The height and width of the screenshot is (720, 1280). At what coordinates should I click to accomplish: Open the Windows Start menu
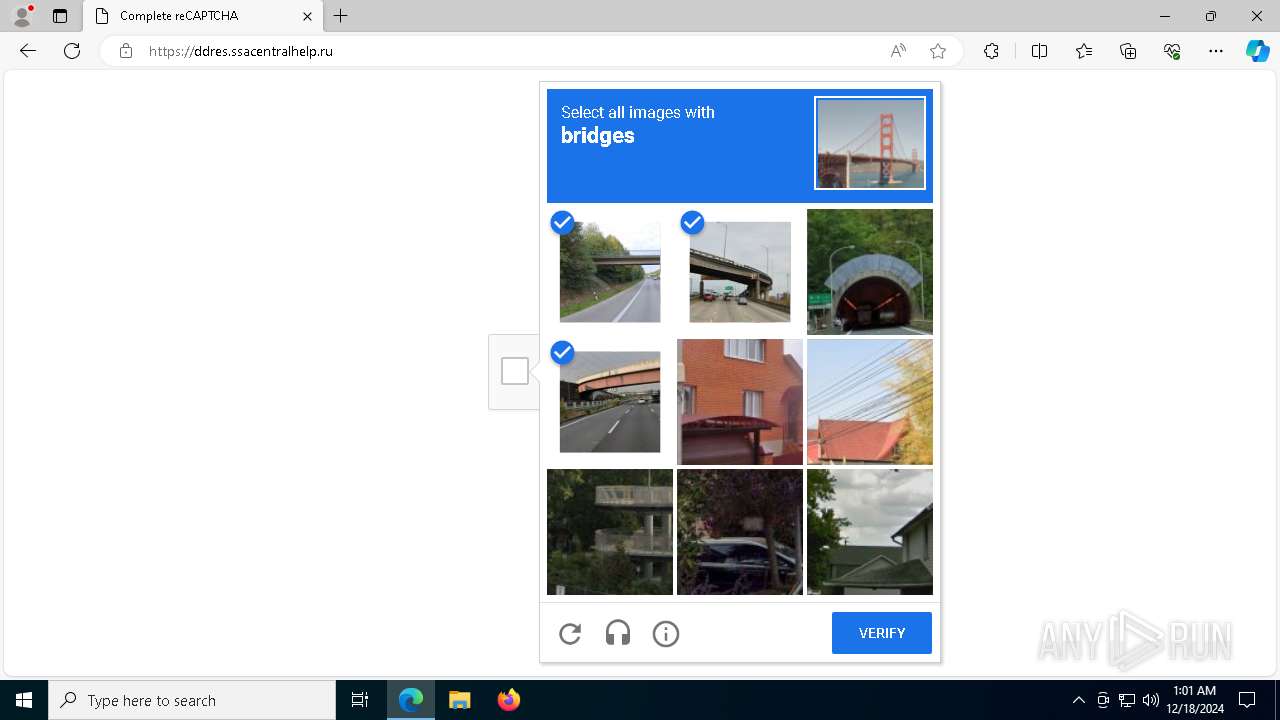[24, 700]
